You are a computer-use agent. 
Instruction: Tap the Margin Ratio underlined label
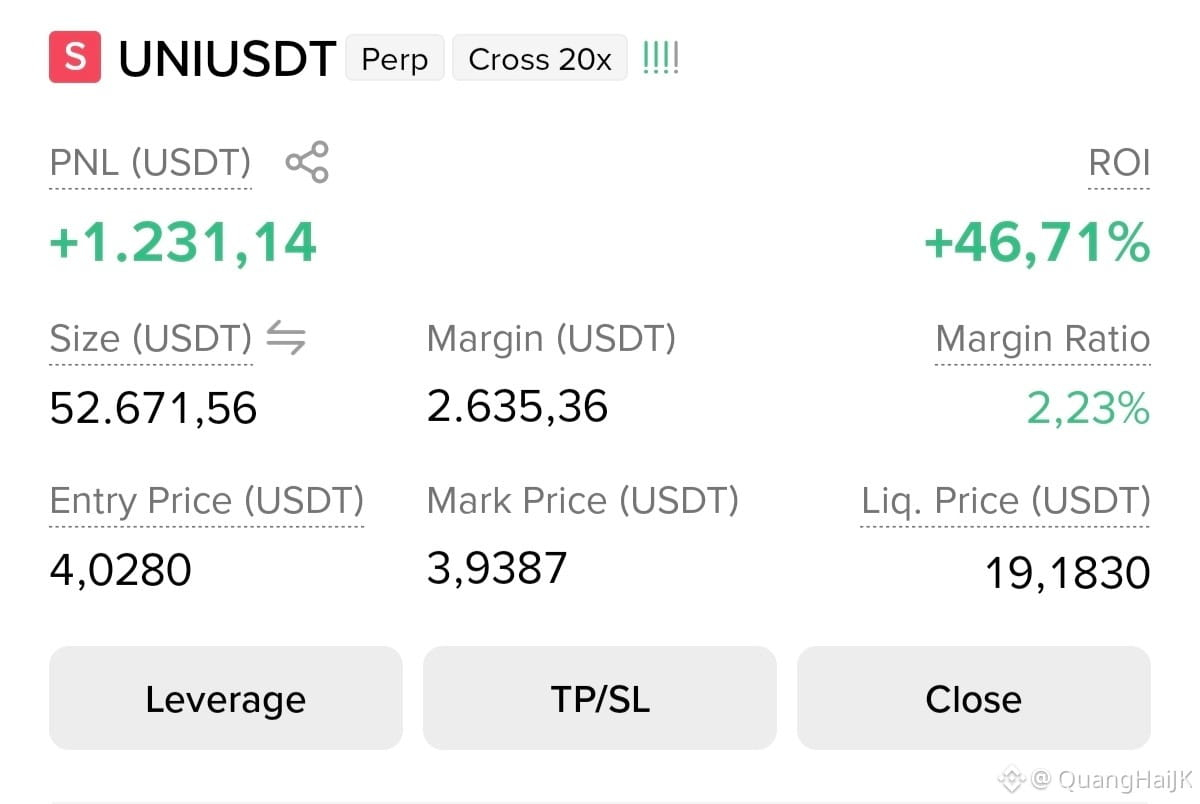tap(1043, 340)
